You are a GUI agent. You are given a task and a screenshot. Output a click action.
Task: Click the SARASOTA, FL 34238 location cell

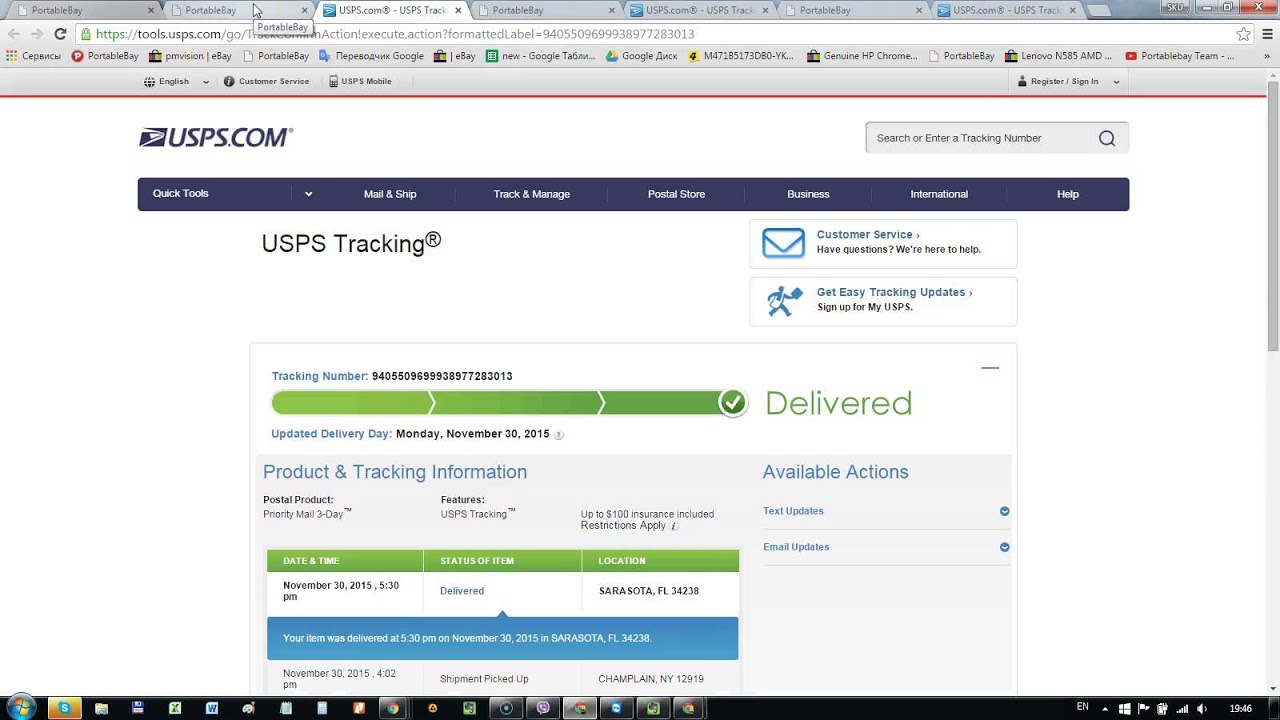(649, 591)
